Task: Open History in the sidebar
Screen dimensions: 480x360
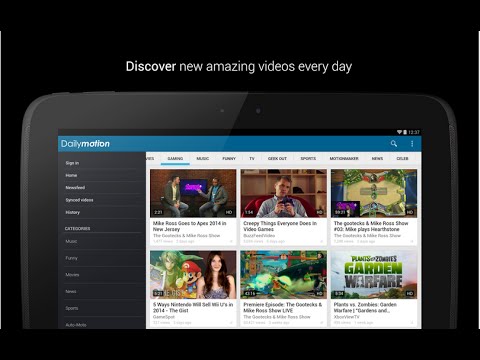Action: point(103,212)
